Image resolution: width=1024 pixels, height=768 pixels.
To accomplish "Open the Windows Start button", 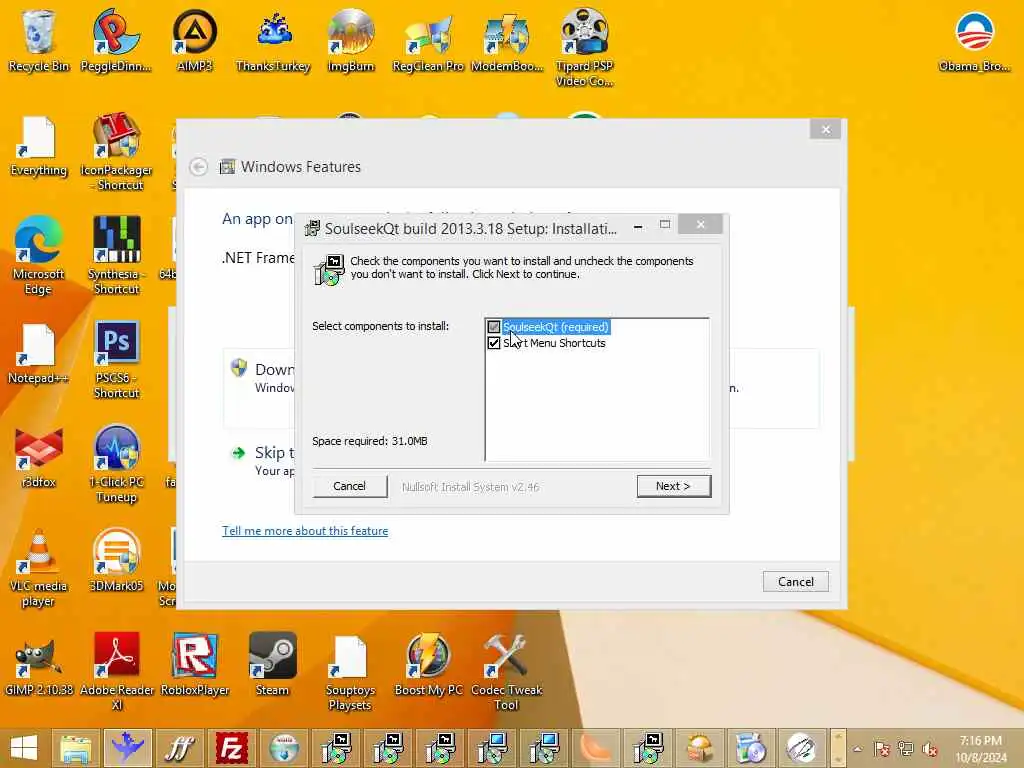I will click(24, 748).
